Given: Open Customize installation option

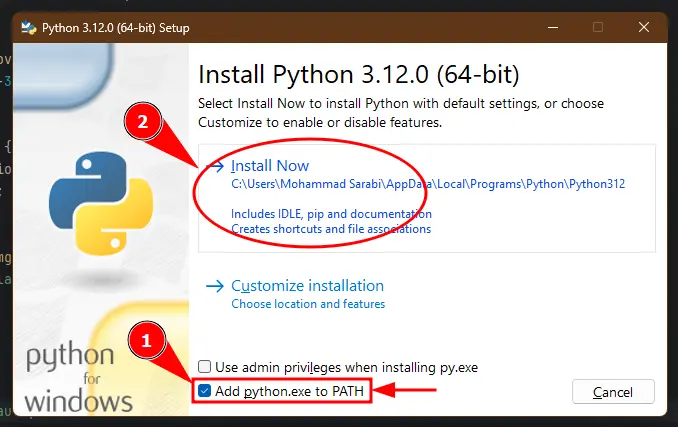Looking at the screenshot, I should point(307,286).
